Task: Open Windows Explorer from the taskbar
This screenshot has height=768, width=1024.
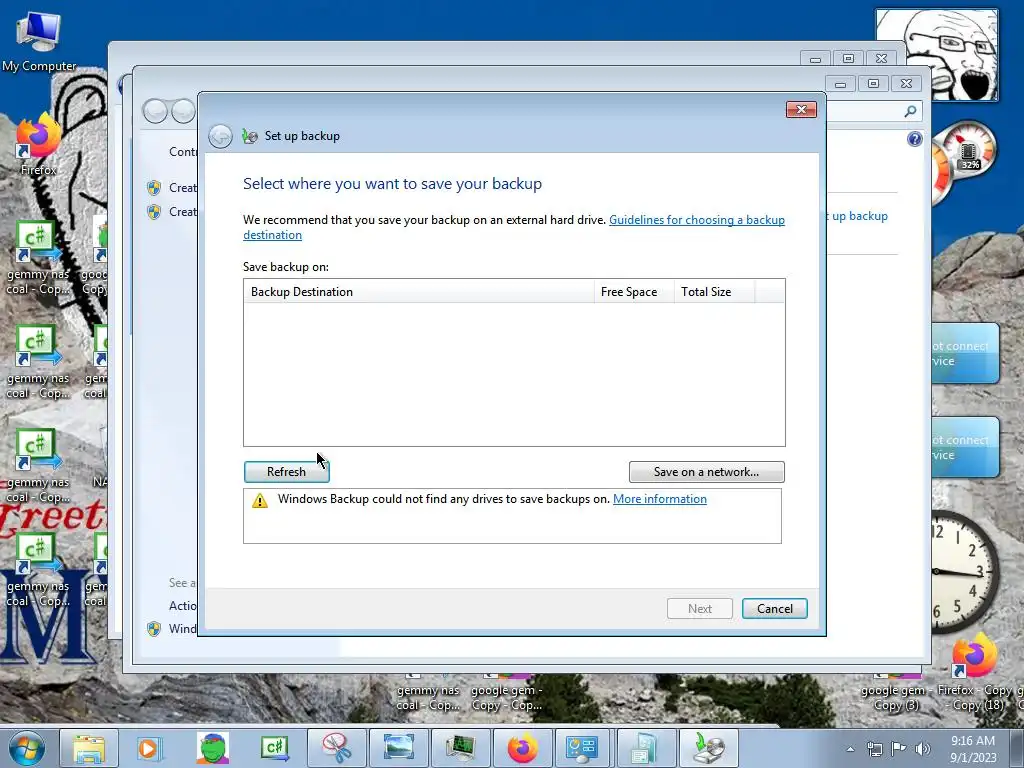Action: 89,748
